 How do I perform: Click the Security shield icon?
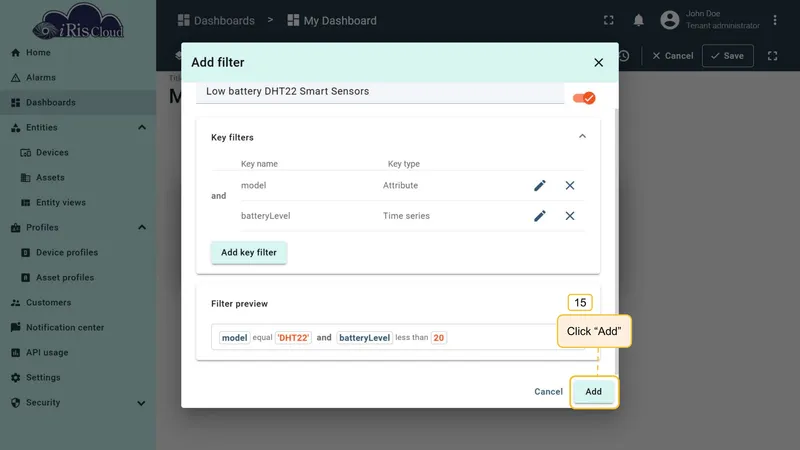coord(15,403)
